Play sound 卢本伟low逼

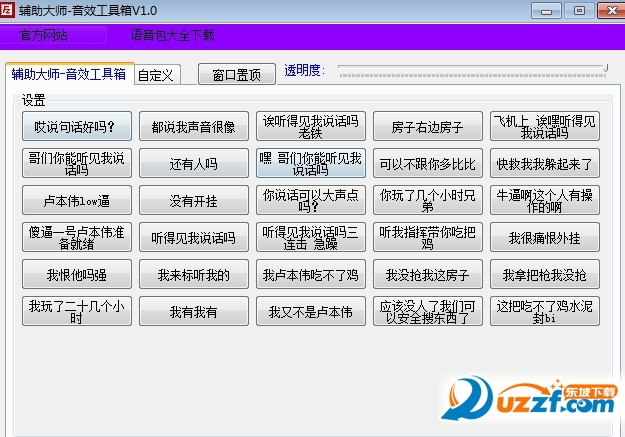(x=77, y=200)
